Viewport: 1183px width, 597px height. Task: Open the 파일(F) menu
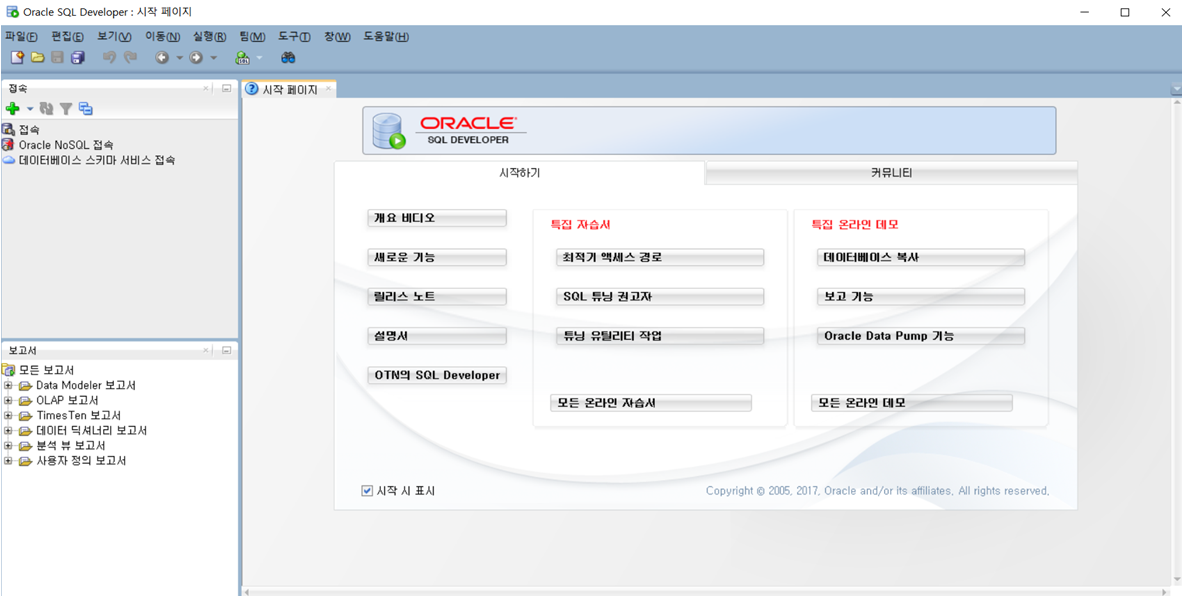(x=21, y=36)
